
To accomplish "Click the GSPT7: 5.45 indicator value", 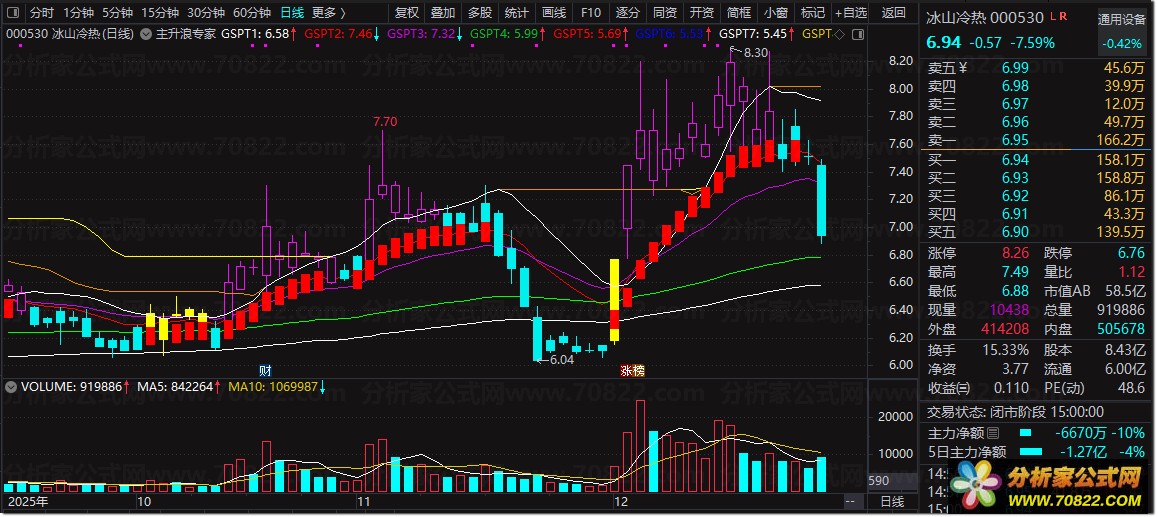I will (x=757, y=34).
